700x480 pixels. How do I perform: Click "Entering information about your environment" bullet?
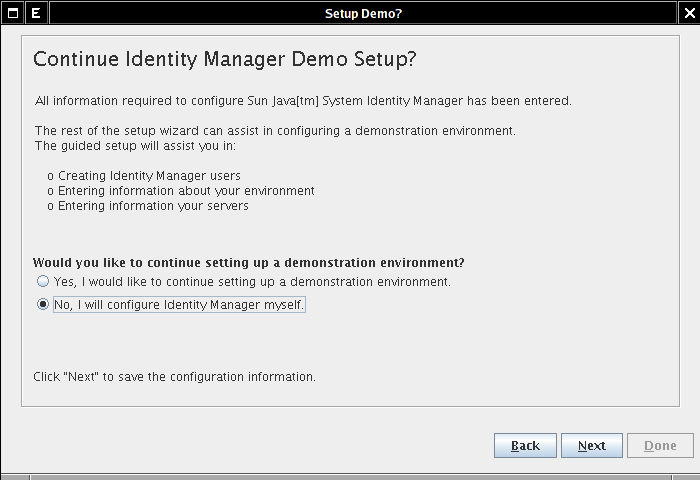coord(185,190)
